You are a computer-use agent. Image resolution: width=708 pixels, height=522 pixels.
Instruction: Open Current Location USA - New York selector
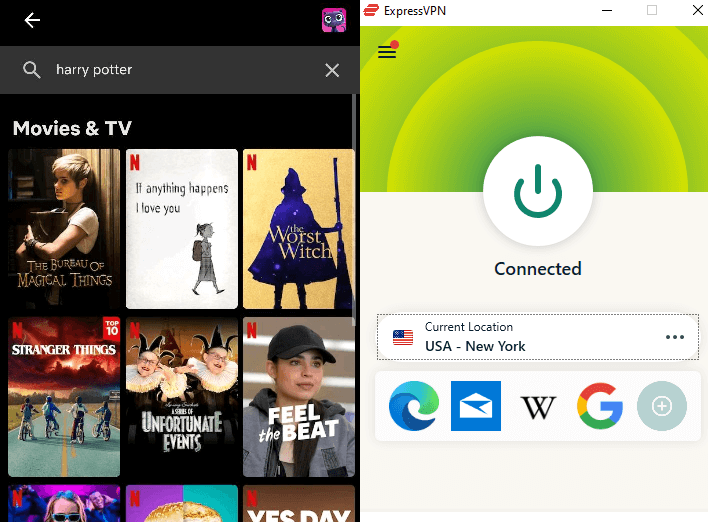point(538,337)
